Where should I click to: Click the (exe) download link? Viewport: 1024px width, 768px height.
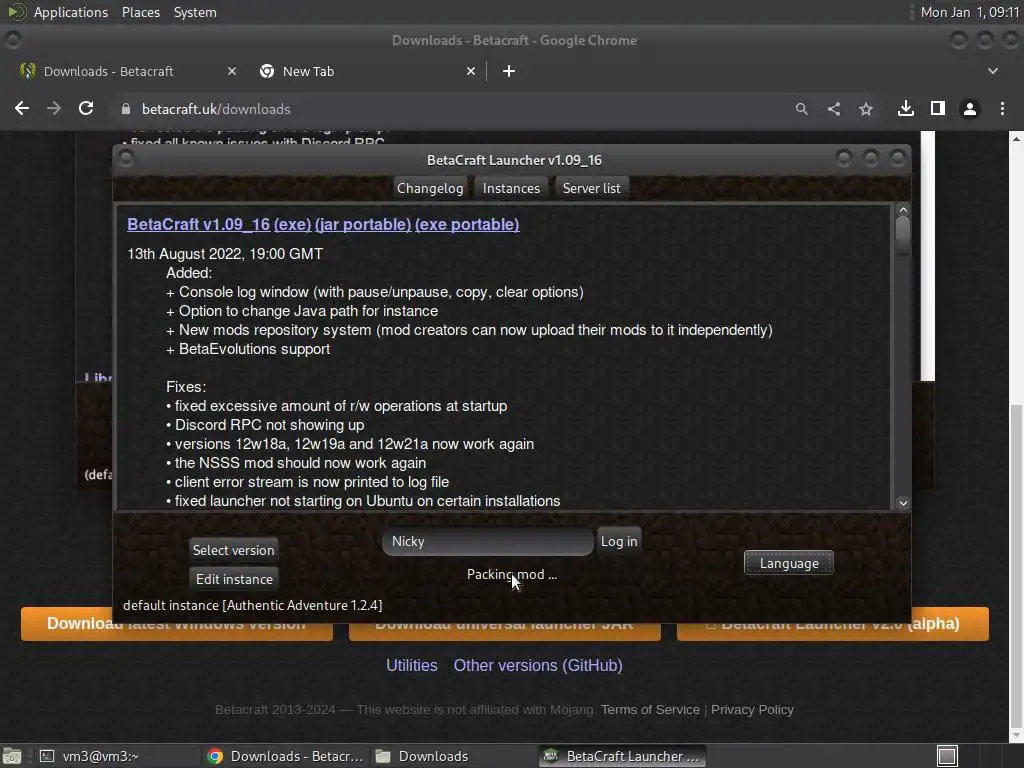coord(293,224)
